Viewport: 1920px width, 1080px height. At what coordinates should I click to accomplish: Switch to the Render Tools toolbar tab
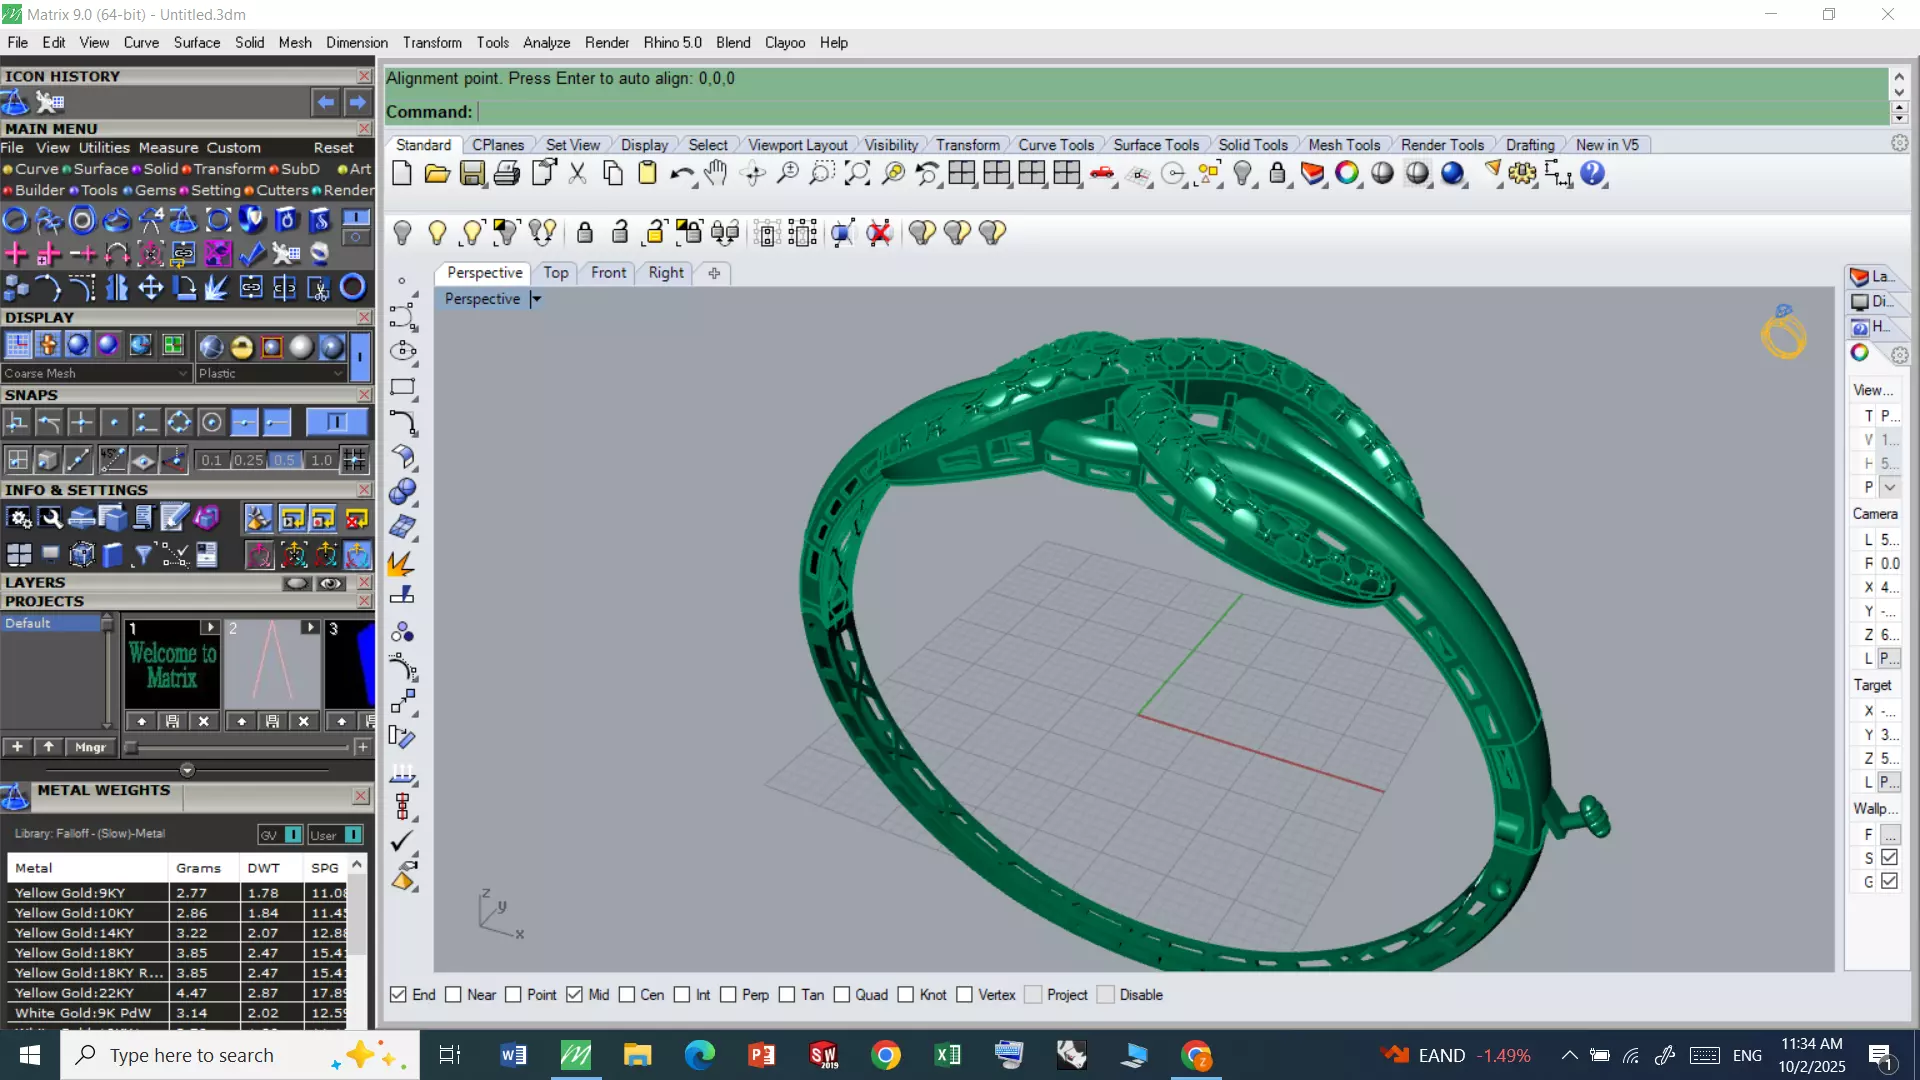tap(1442, 145)
